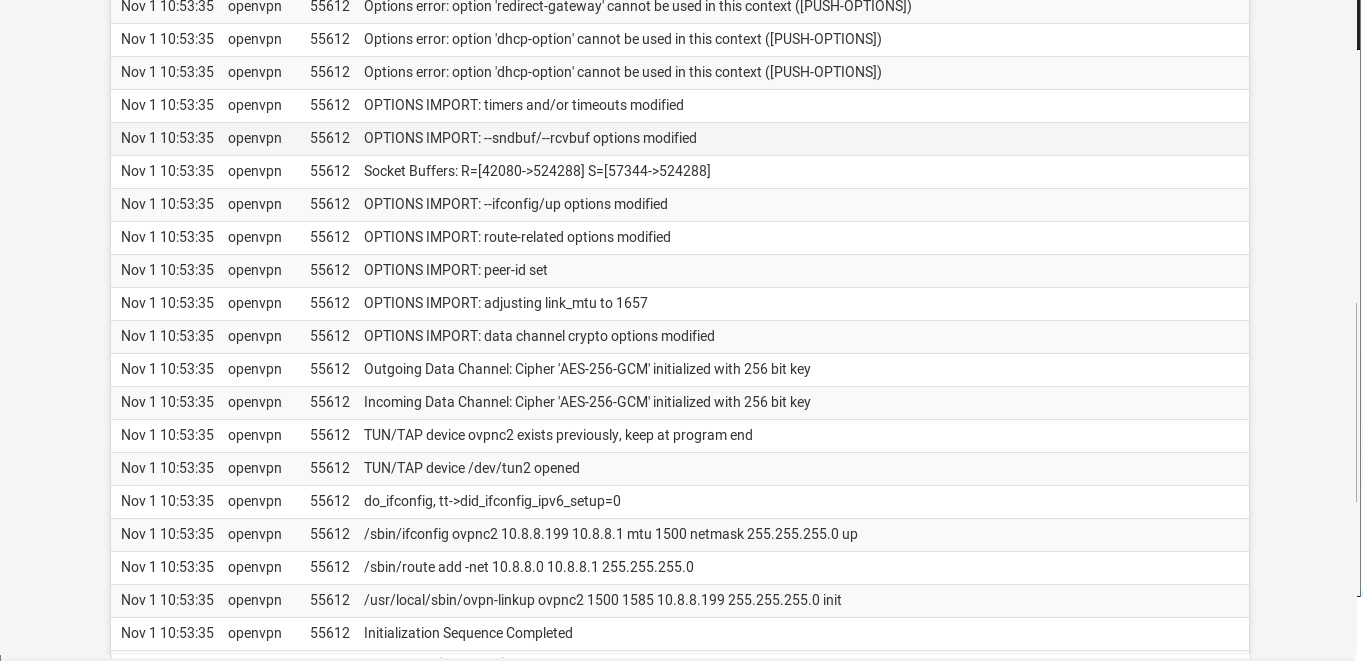
Task: Select the 'TUN/TAP device /dev/tun2 opened' message
Action: coord(471,468)
